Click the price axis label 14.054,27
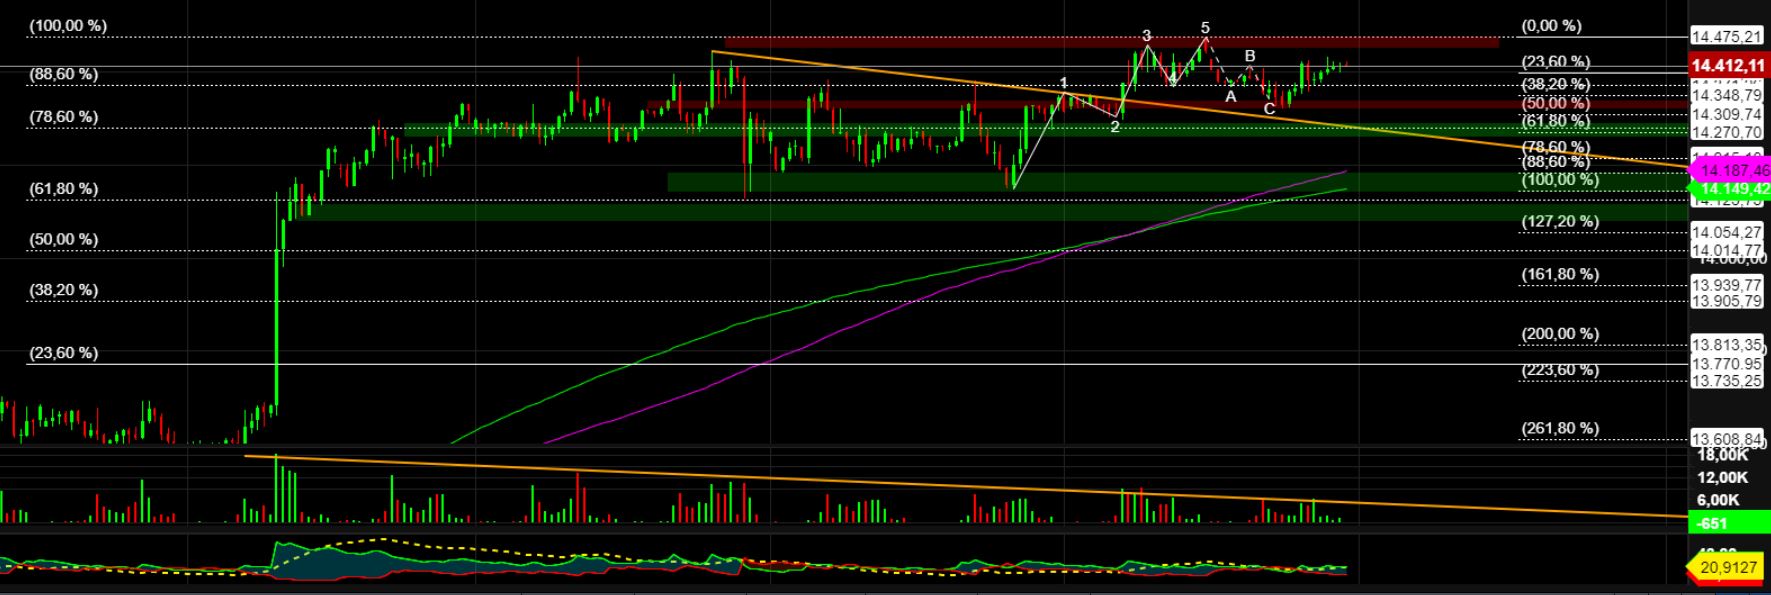This screenshot has height=595, width=1771. 1727,232
